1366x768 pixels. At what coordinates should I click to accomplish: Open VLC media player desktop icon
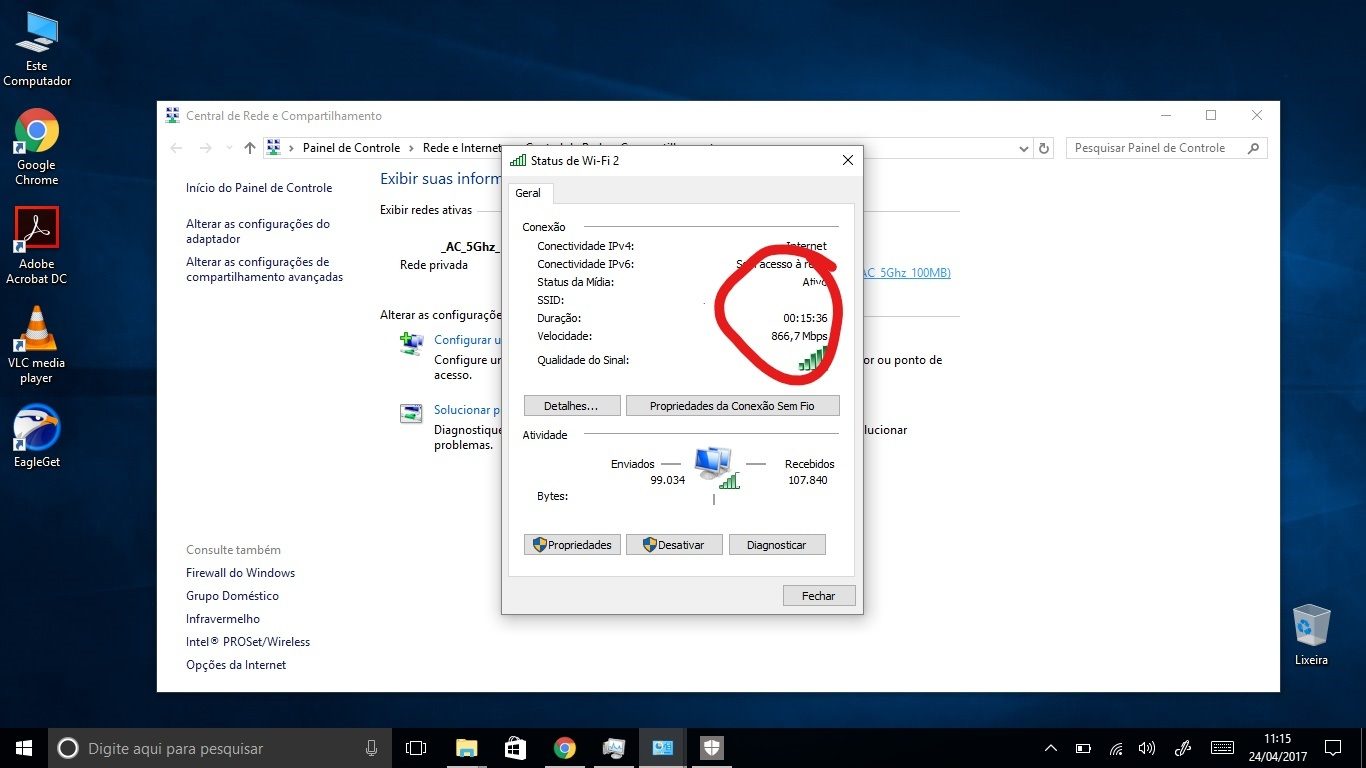pyautogui.click(x=36, y=345)
